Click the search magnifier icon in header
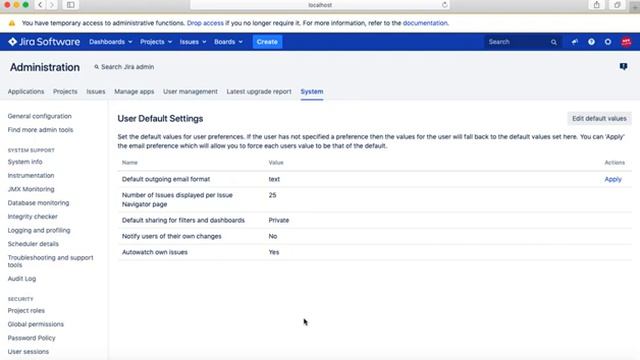The width and height of the screenshot is (640, 360). (x=553, y=42)
